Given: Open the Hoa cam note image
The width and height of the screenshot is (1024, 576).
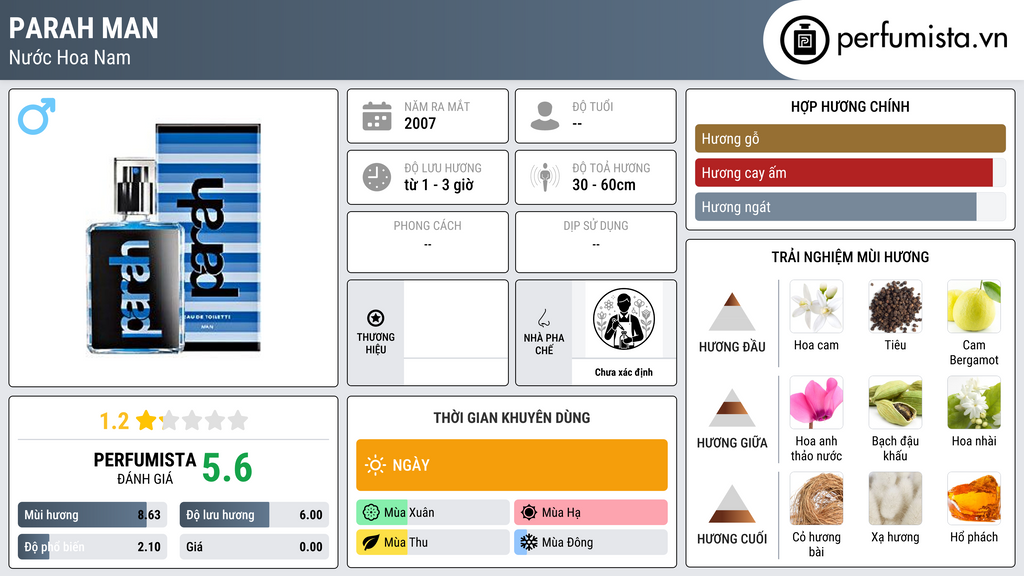Looking at the screenshot, I should point(816,307).
